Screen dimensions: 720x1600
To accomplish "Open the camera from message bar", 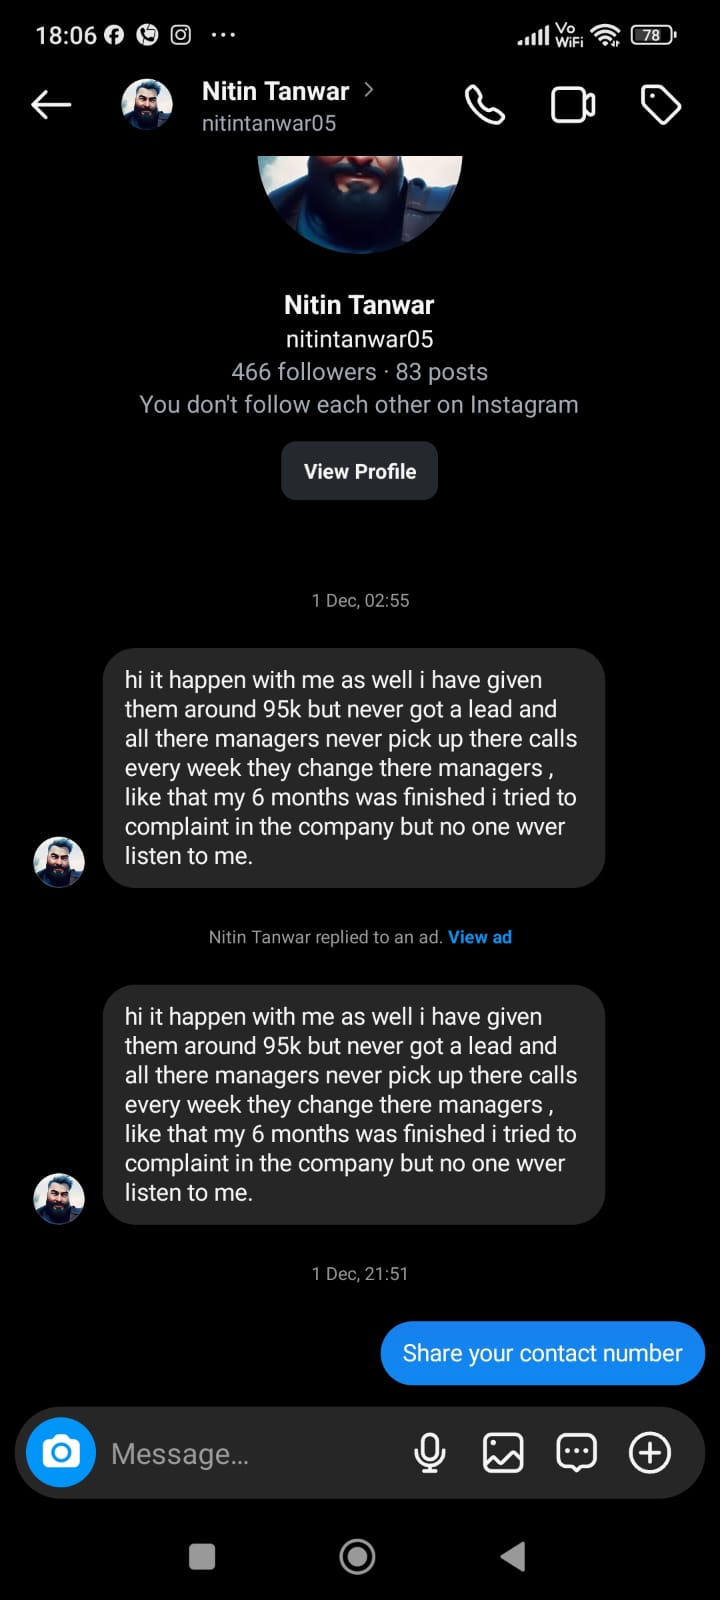I will click(61, 1452).
